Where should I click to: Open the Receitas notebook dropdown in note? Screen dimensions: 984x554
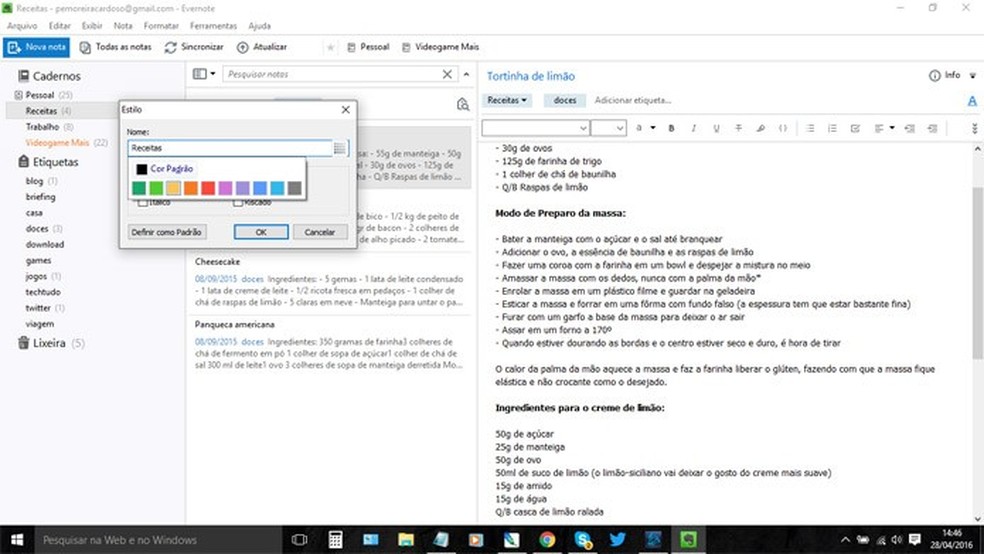[506, 100]
